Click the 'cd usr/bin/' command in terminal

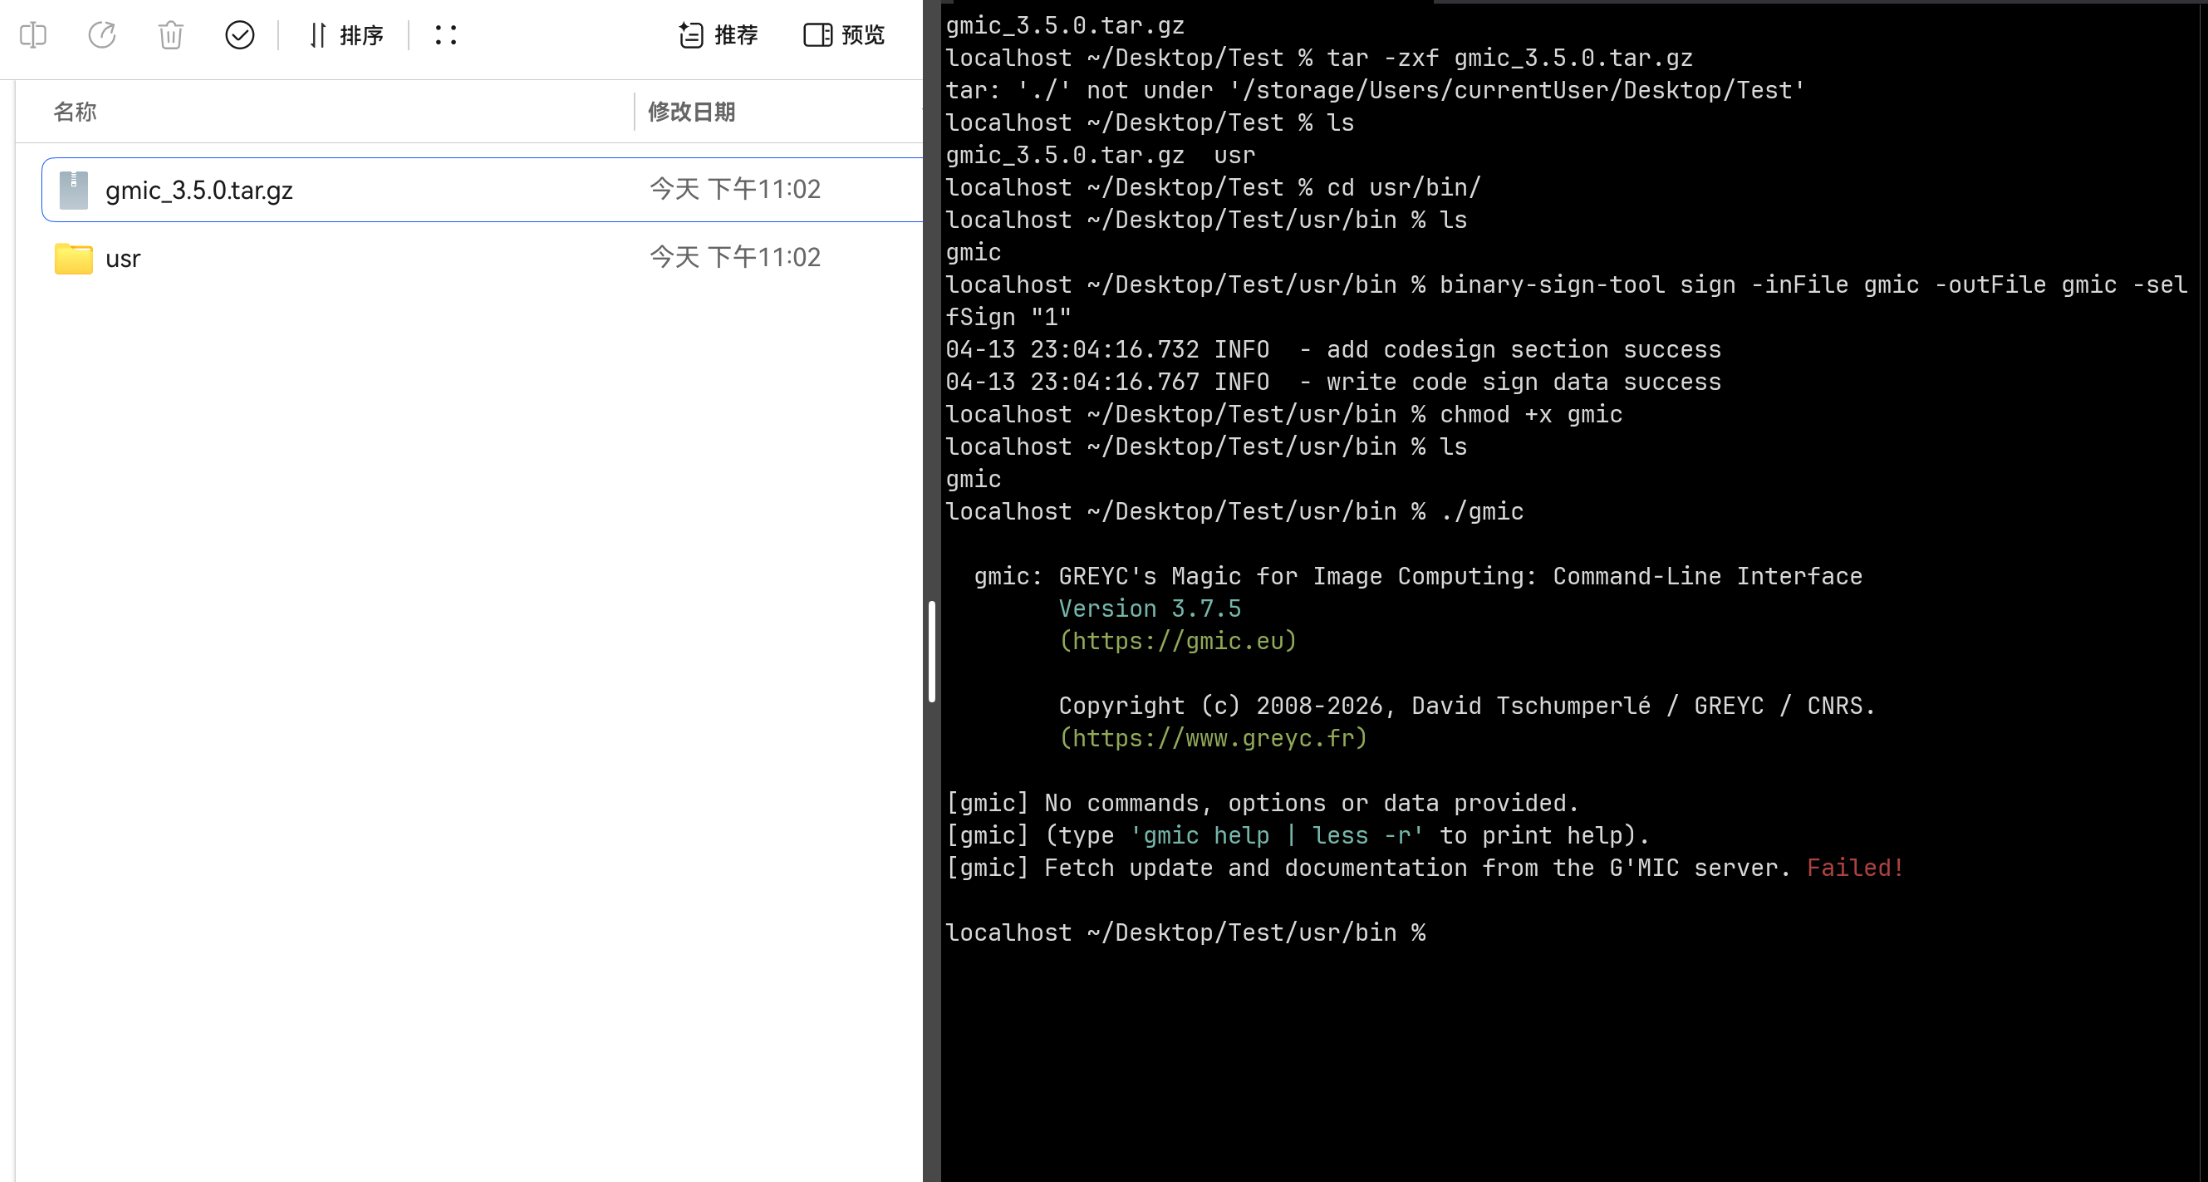pos(1404,187)
